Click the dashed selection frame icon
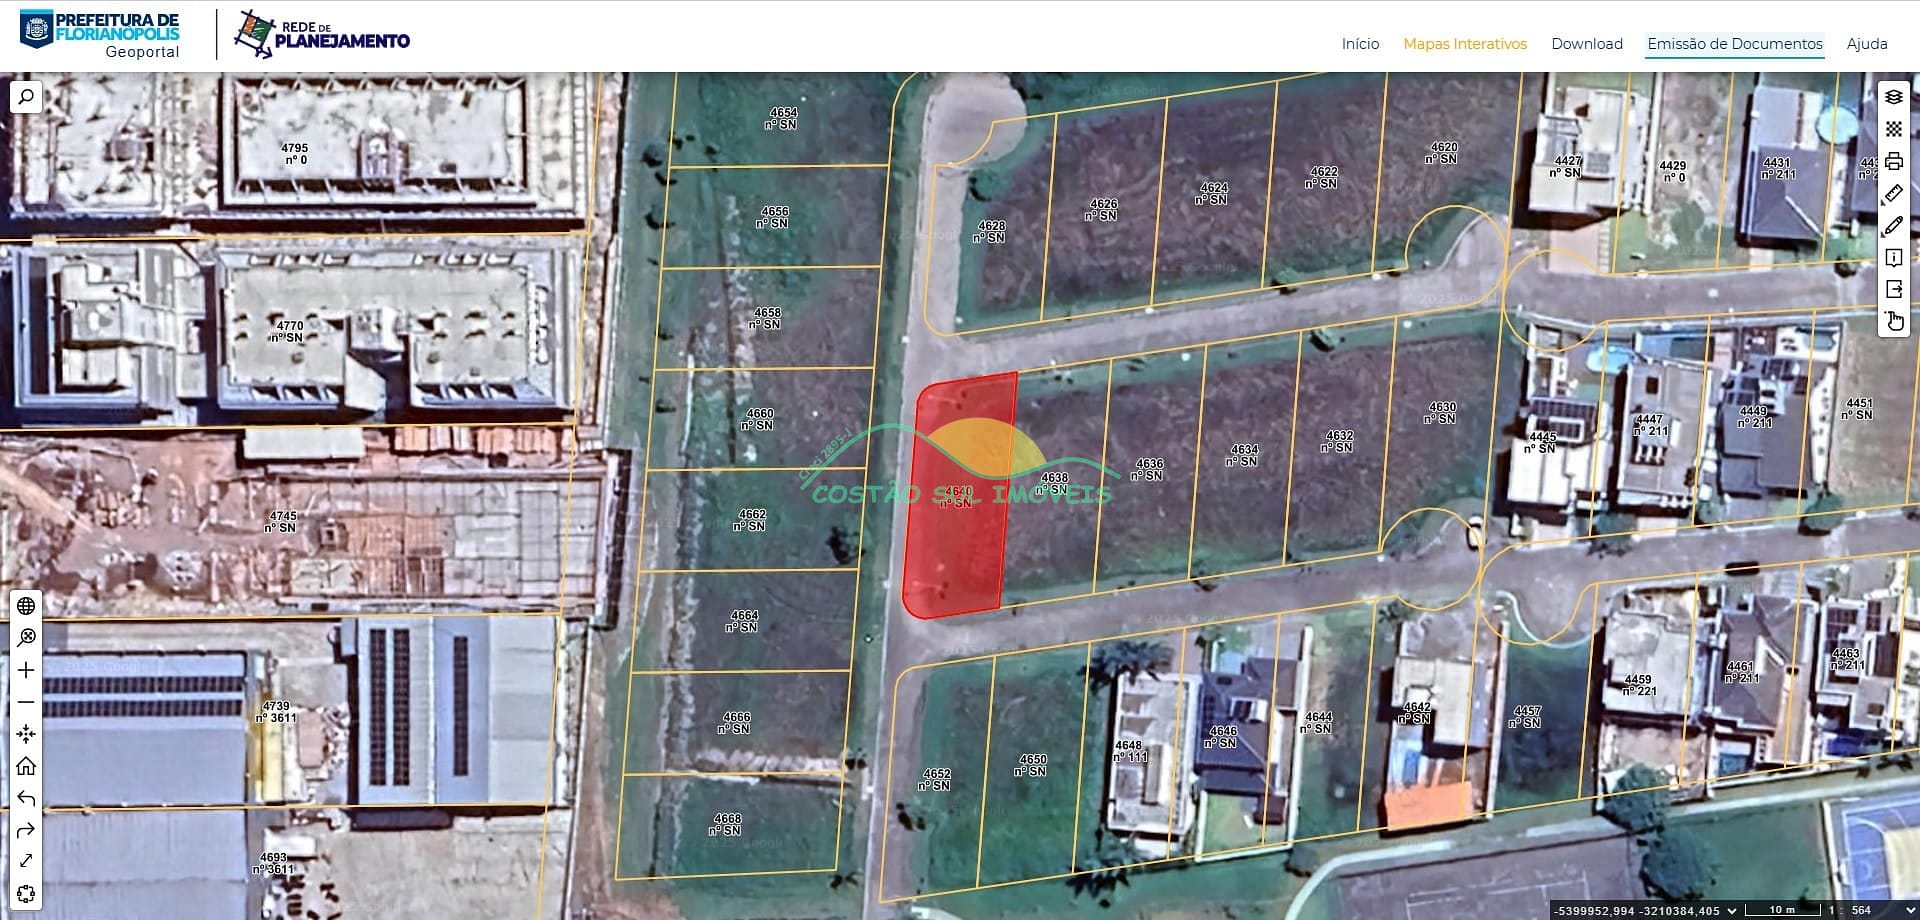The height and width of the screenshot is (920, 1920). tap(26, 893)
